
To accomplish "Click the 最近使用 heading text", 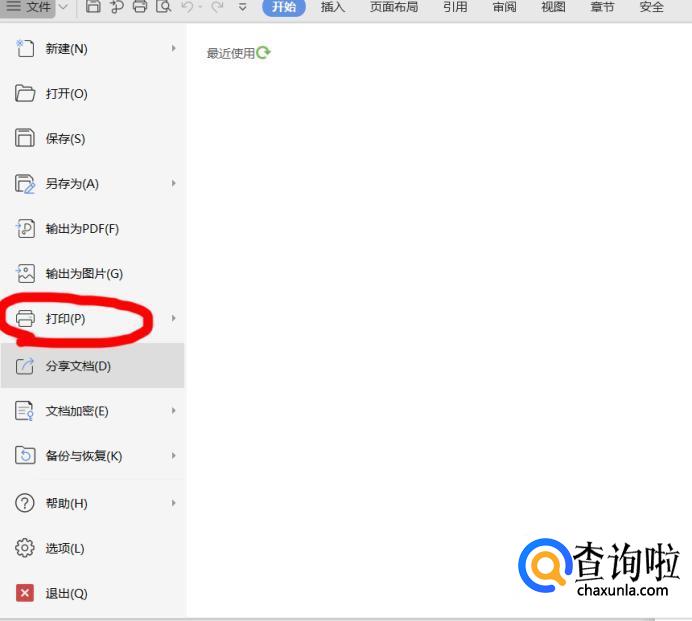I will [231, 53].
